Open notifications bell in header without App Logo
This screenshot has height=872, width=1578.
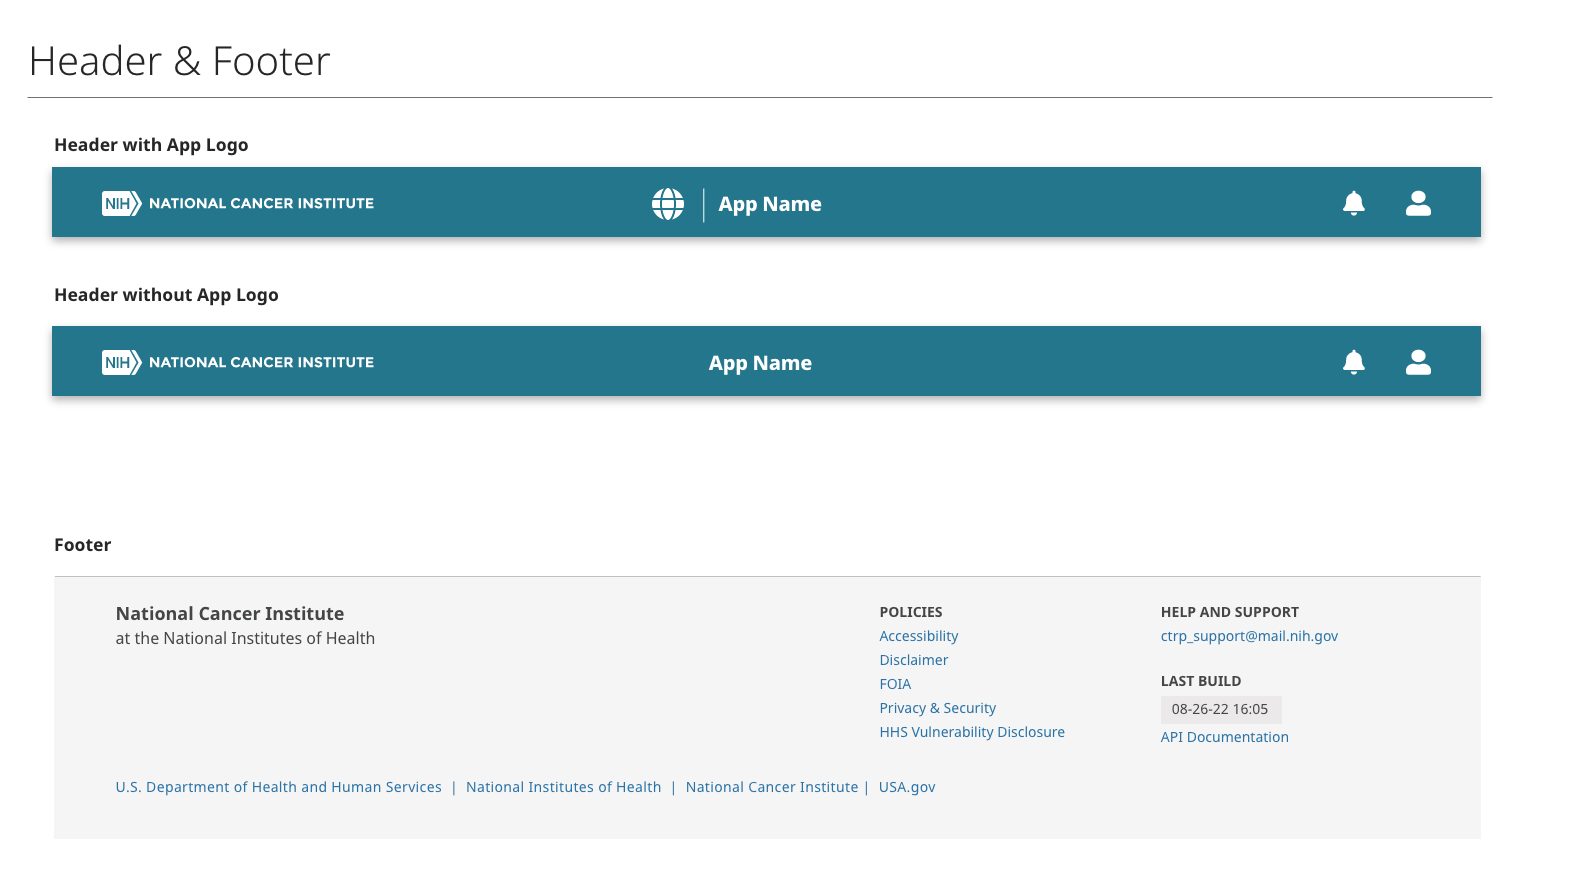[1354, 362]
